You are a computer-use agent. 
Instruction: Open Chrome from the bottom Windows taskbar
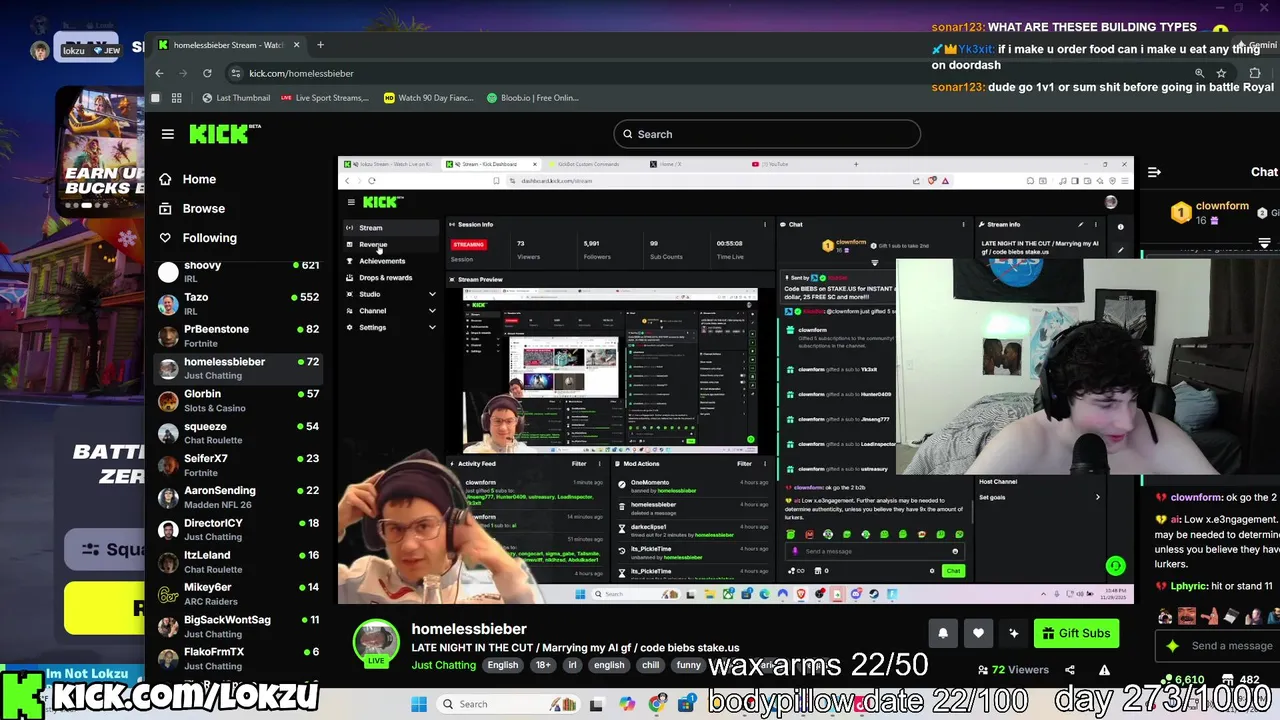click(657, 704)
